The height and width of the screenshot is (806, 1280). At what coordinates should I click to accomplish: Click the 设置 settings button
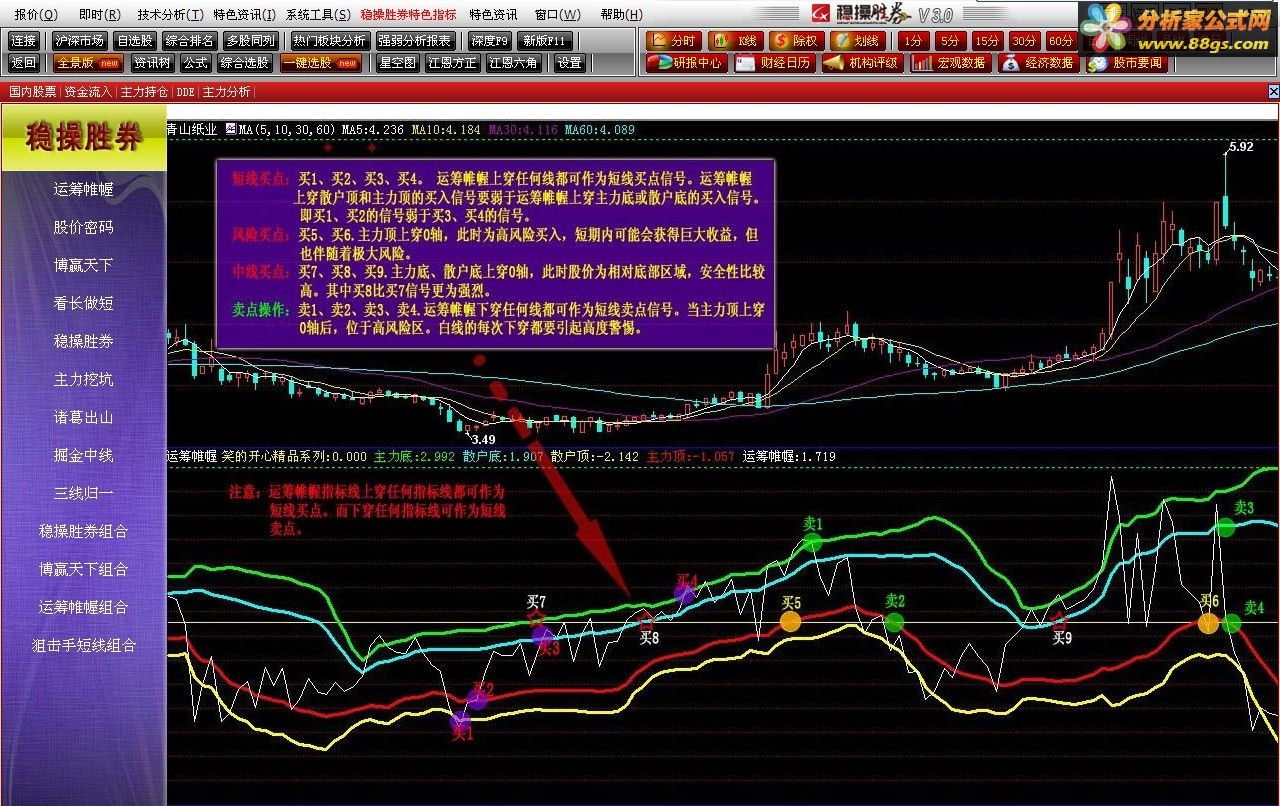point(569,63)
